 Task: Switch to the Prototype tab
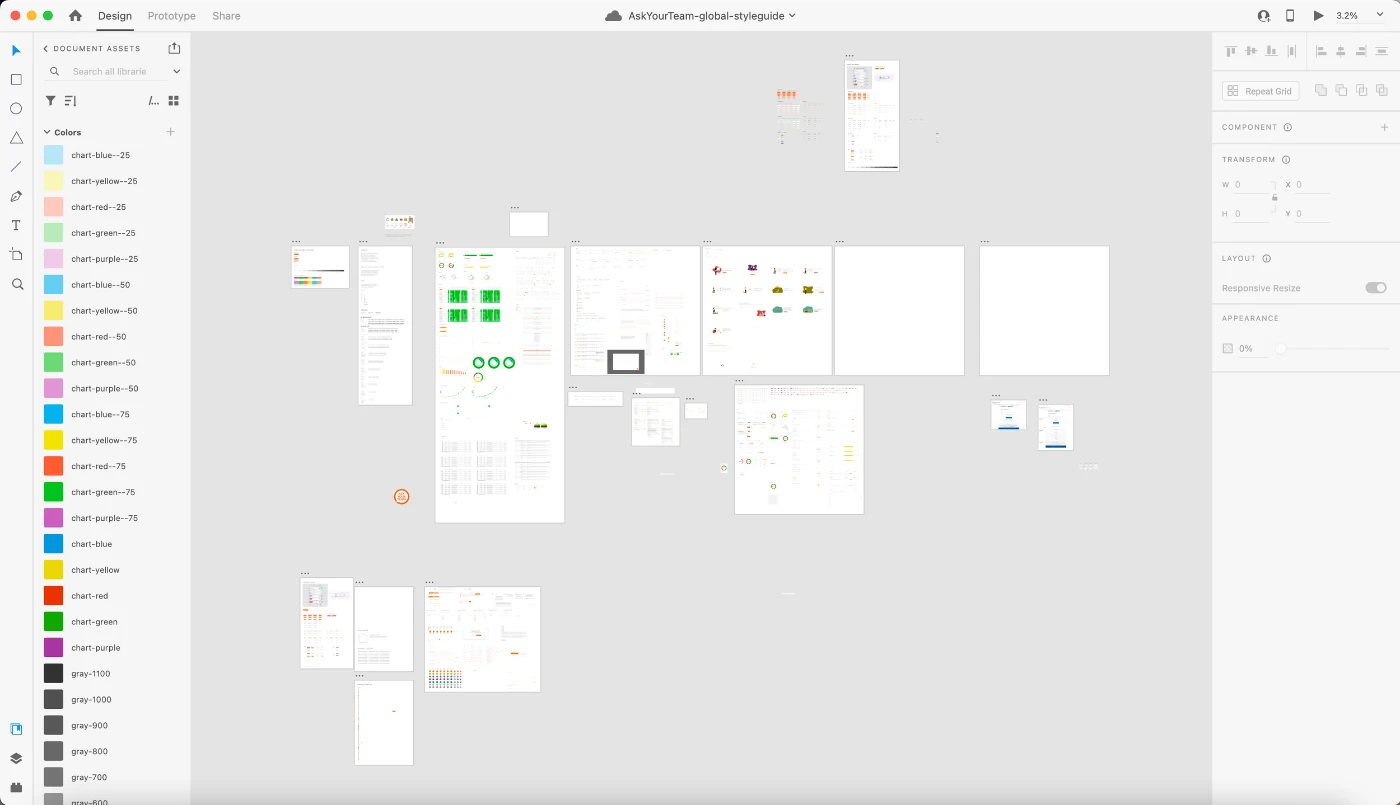pos(171,16)
